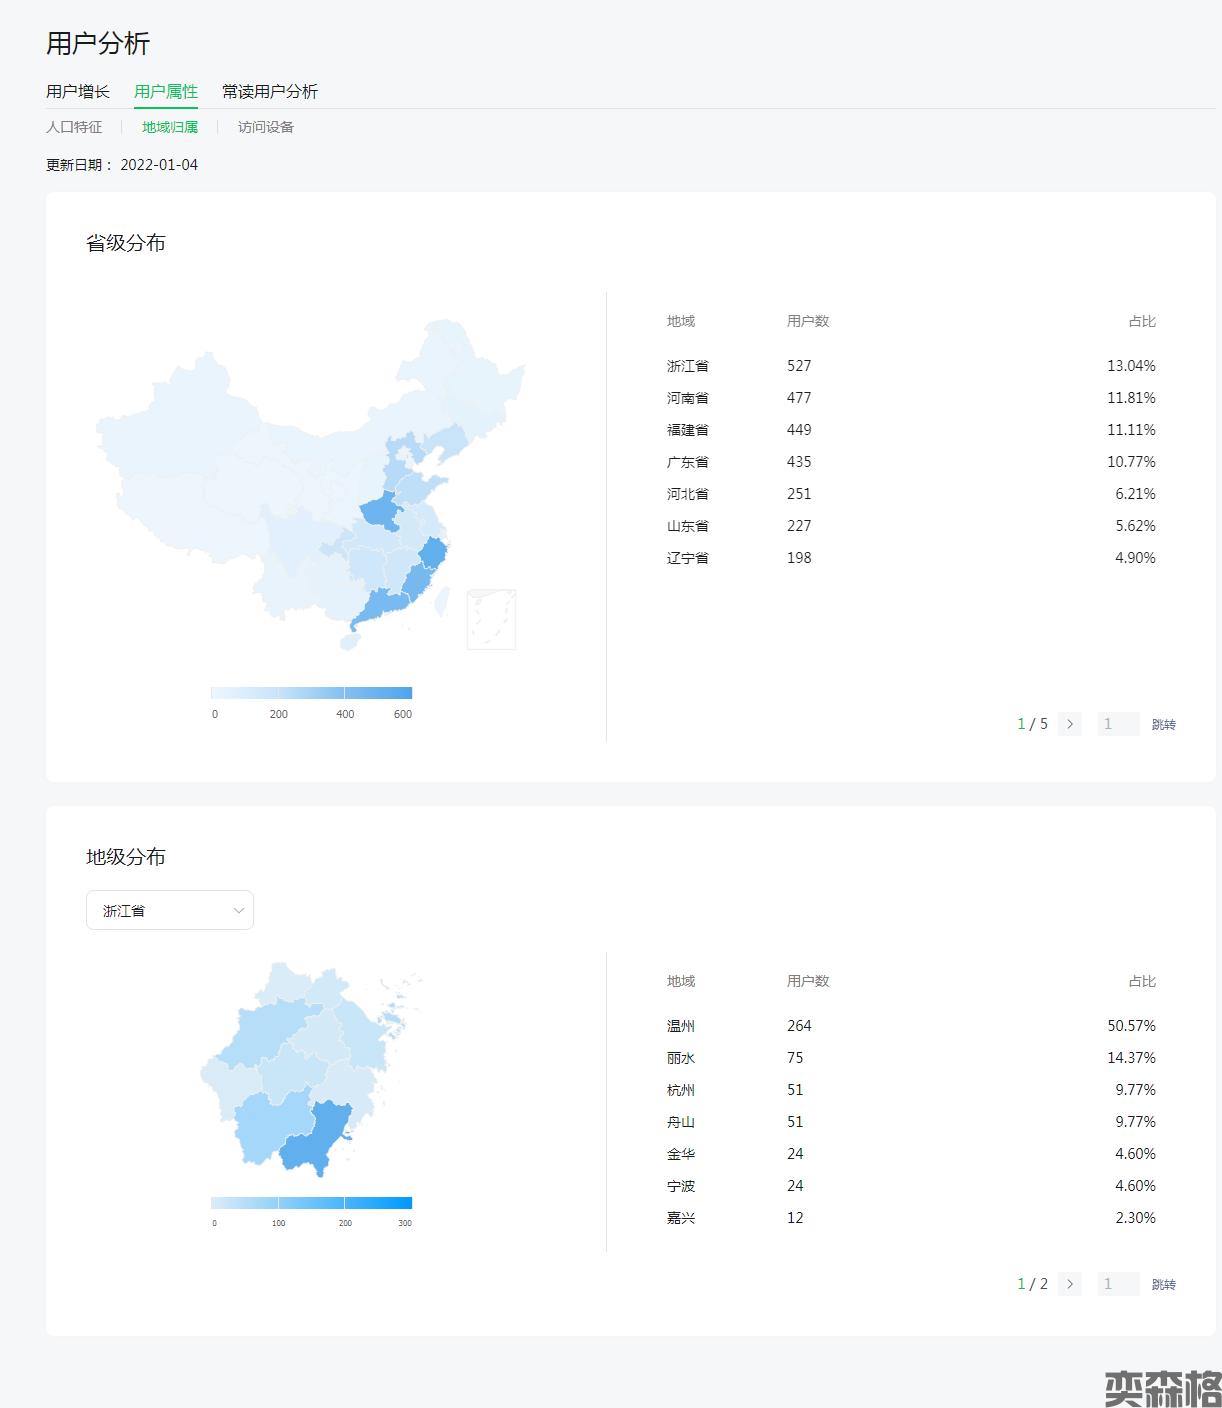The height and width of the screenshot is (1408, 1222).
Task: Go to next page of province table
Action: pyautogui.click(x=1070, y=724)
